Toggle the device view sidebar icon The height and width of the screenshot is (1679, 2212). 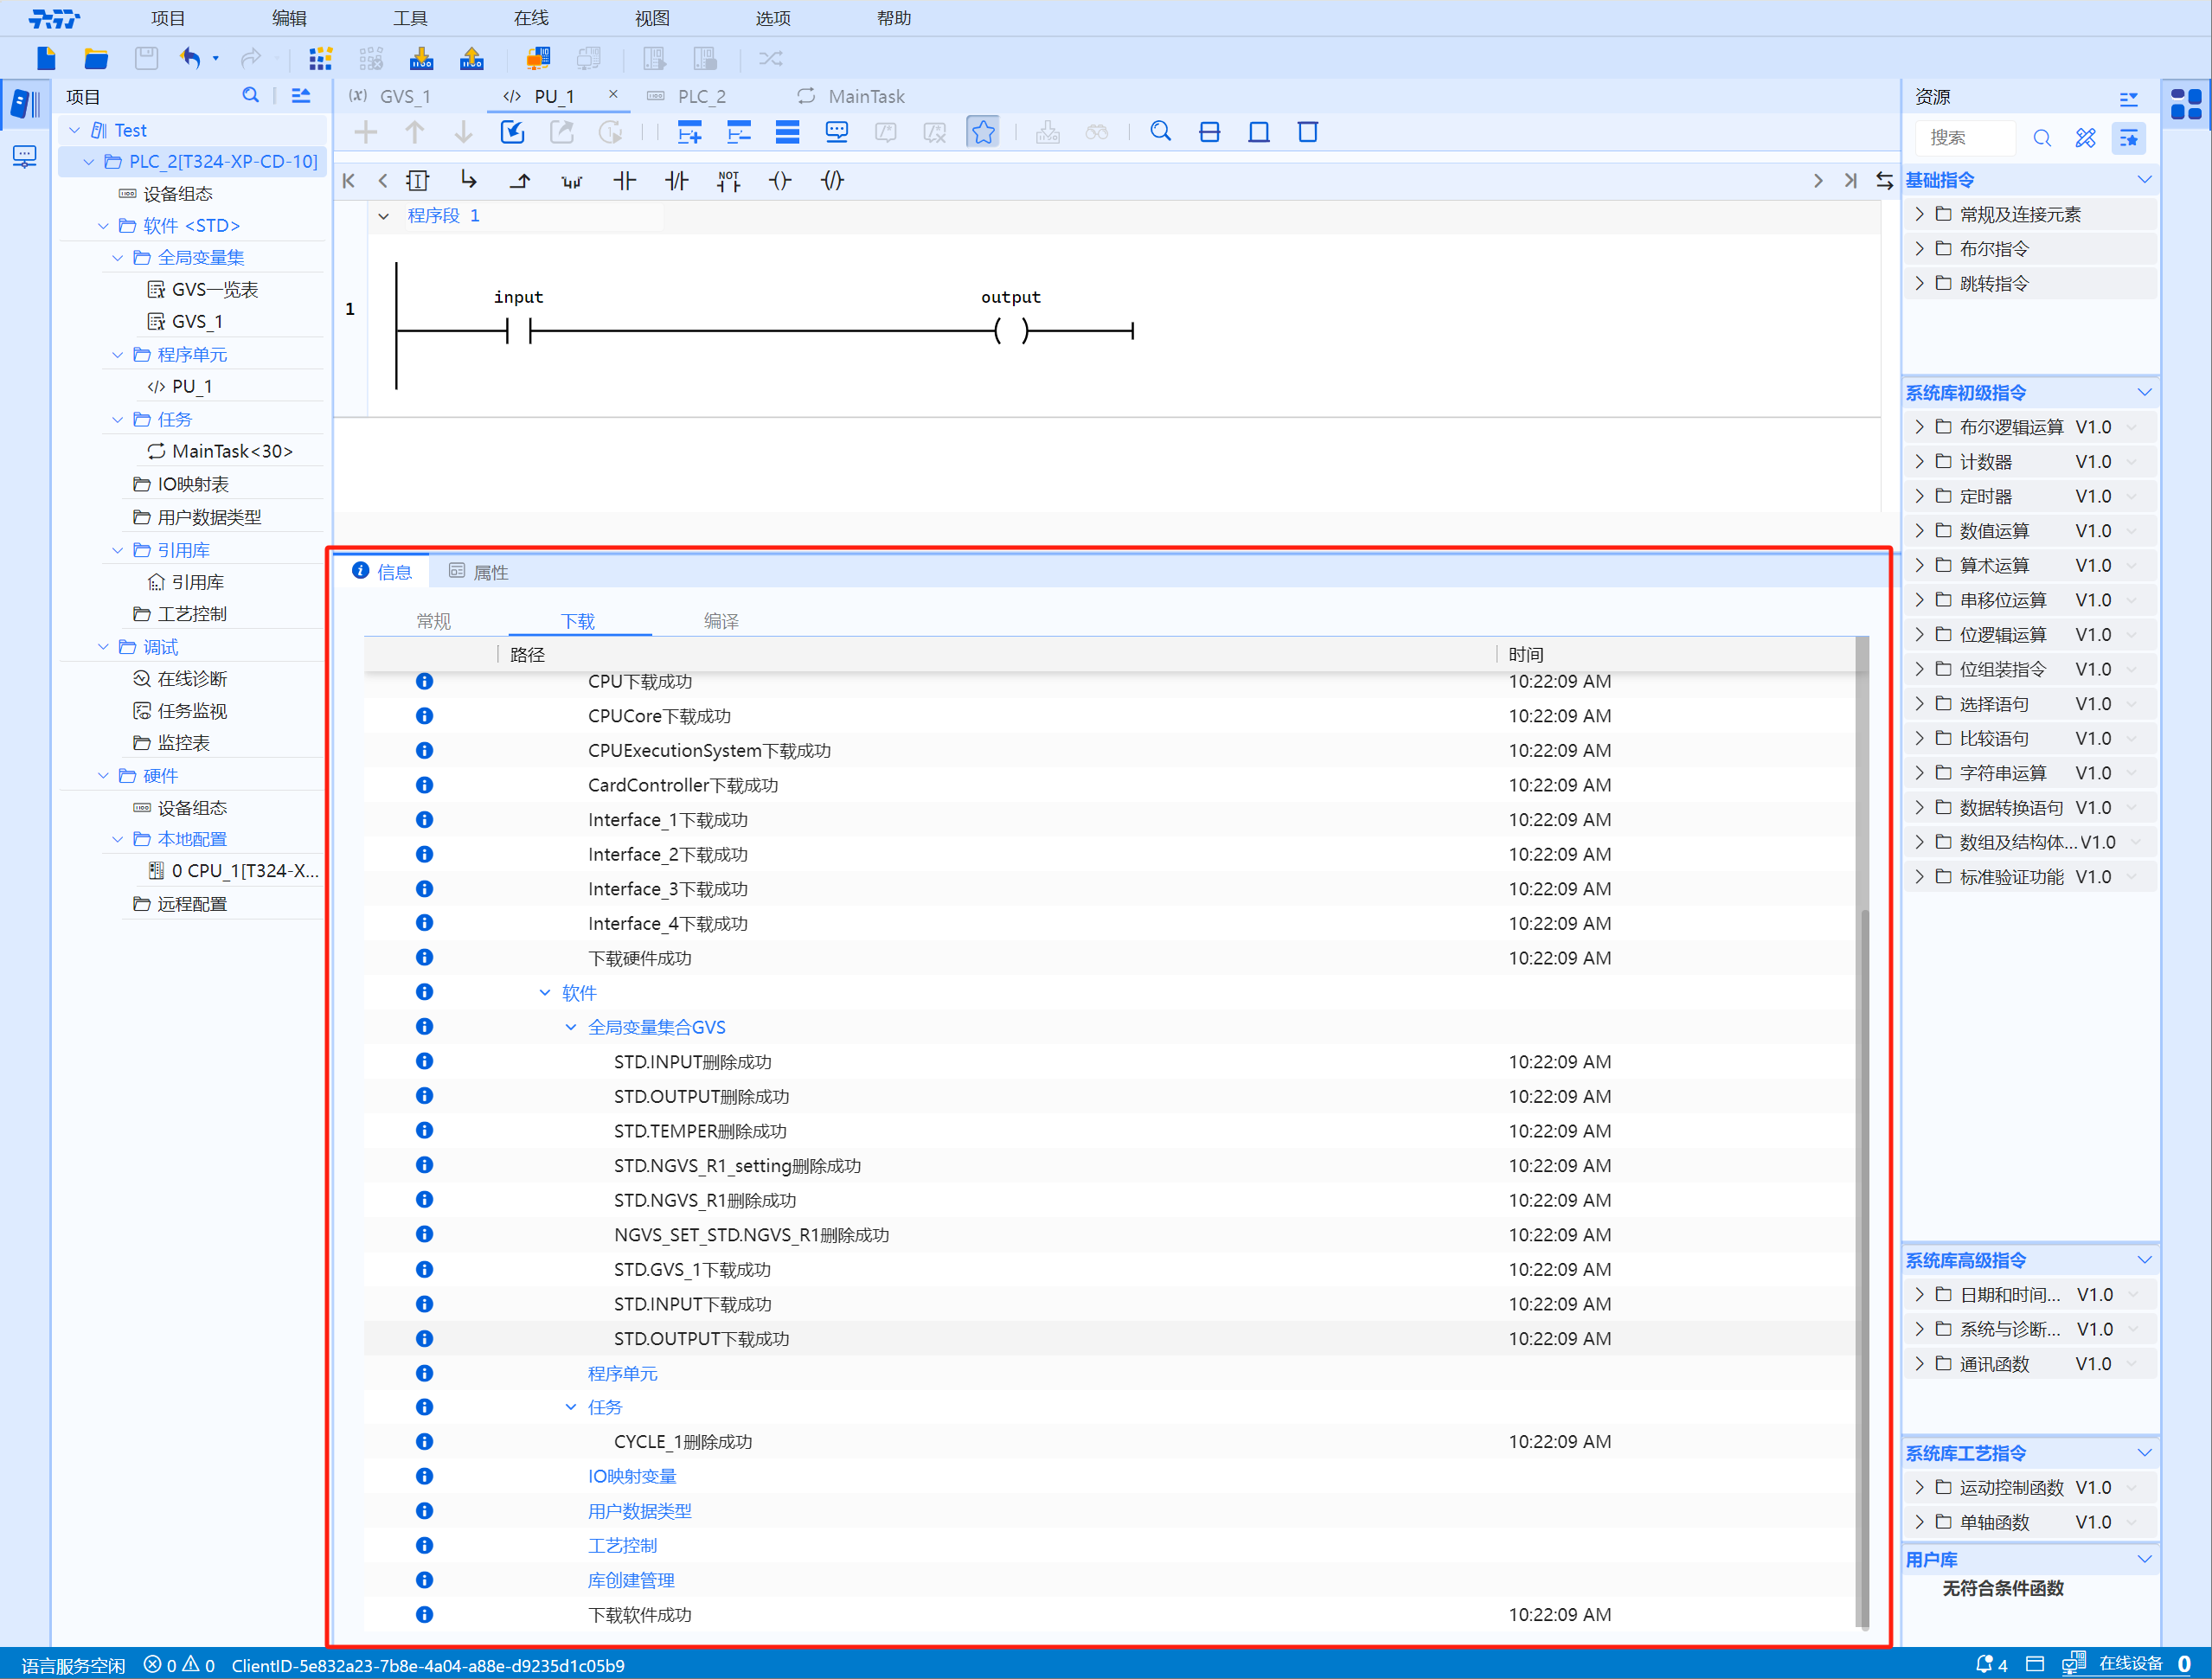25,157
